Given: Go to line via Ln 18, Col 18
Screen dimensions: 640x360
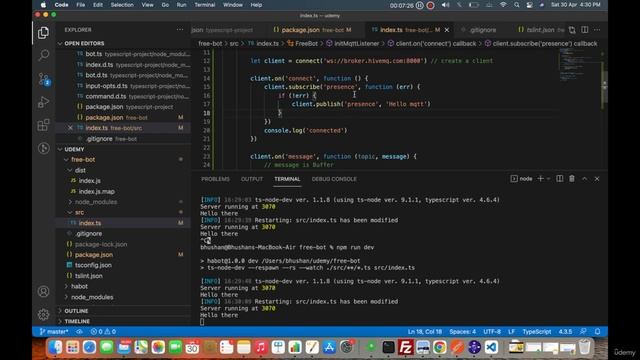Looking at the screenshot, I should [x=424, y=331].
